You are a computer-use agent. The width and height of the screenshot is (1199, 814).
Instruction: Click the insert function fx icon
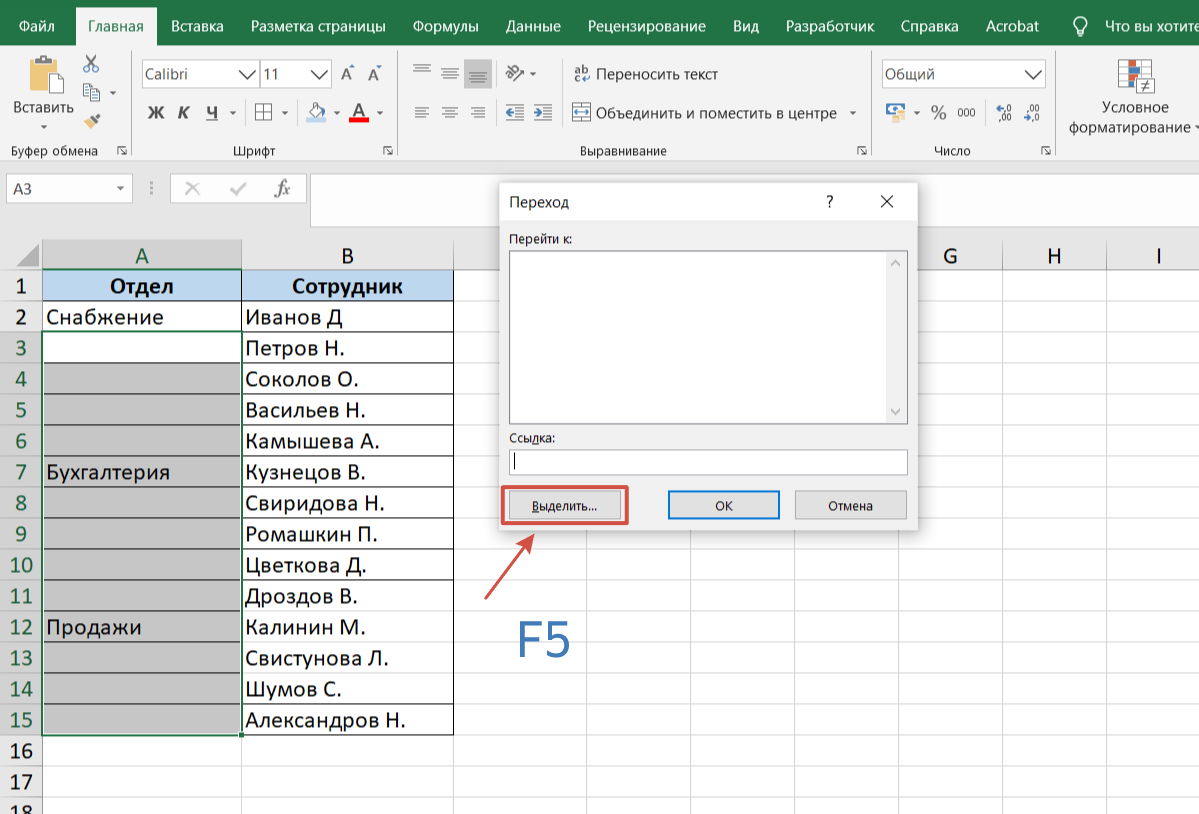tap(282, 188)
